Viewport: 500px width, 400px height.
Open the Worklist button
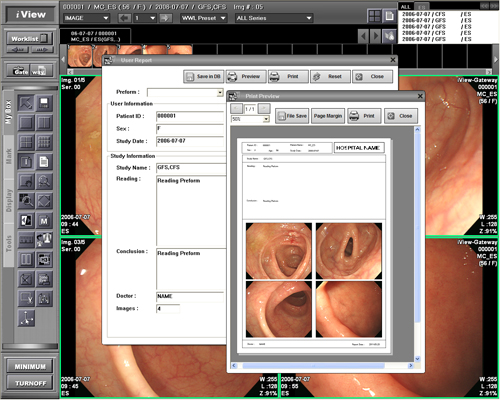pyautogui.click(x=29, y=39)
